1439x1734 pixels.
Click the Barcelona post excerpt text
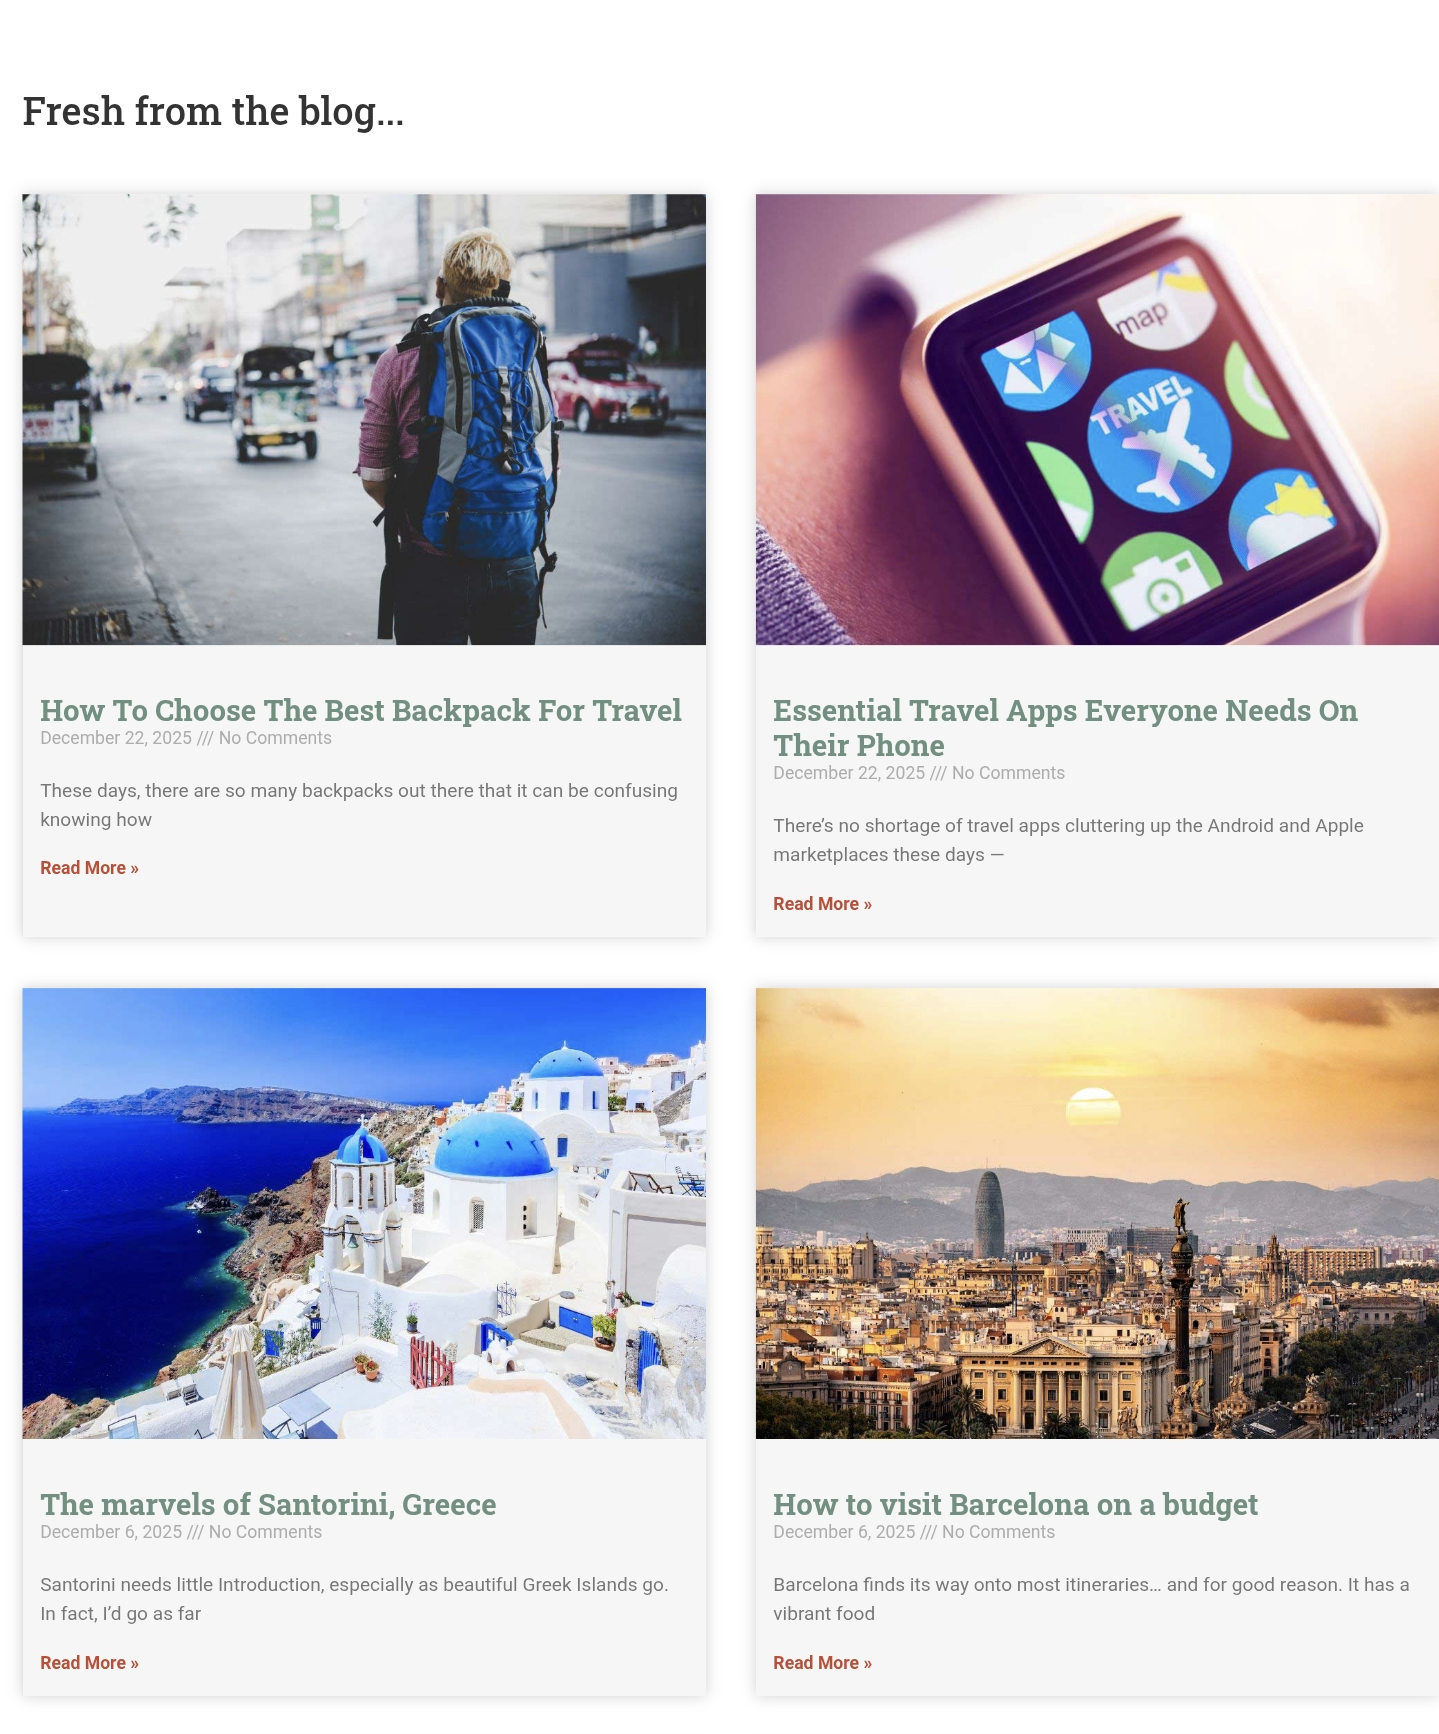pos(1091,1599)
